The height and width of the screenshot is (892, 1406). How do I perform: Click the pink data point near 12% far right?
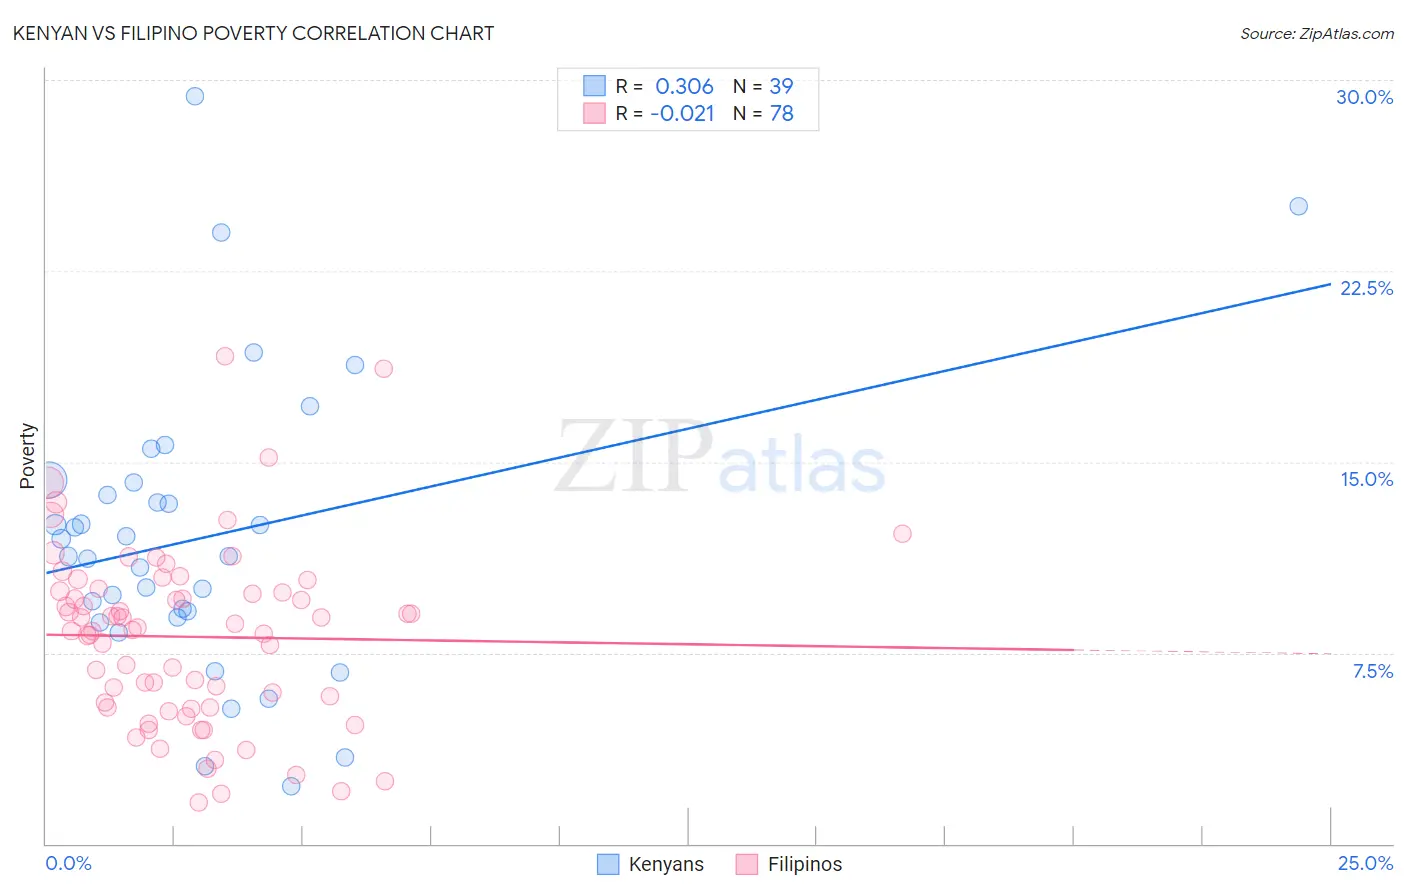(902, 533)
